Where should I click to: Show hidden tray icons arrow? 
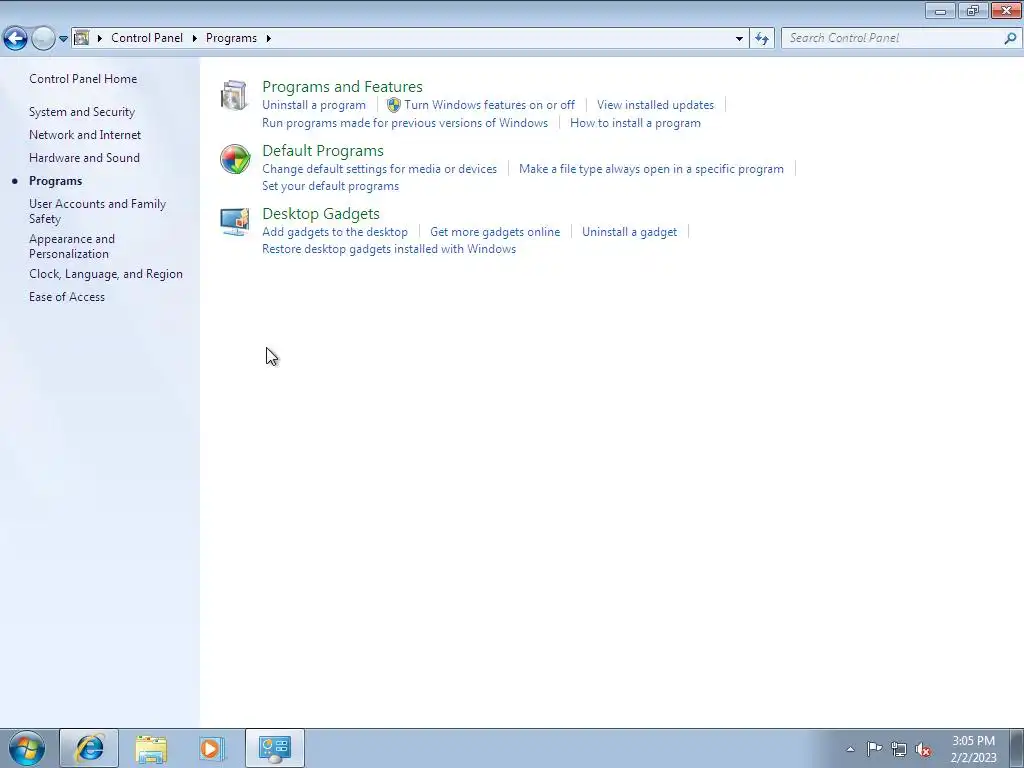click(x=850, y=749)
